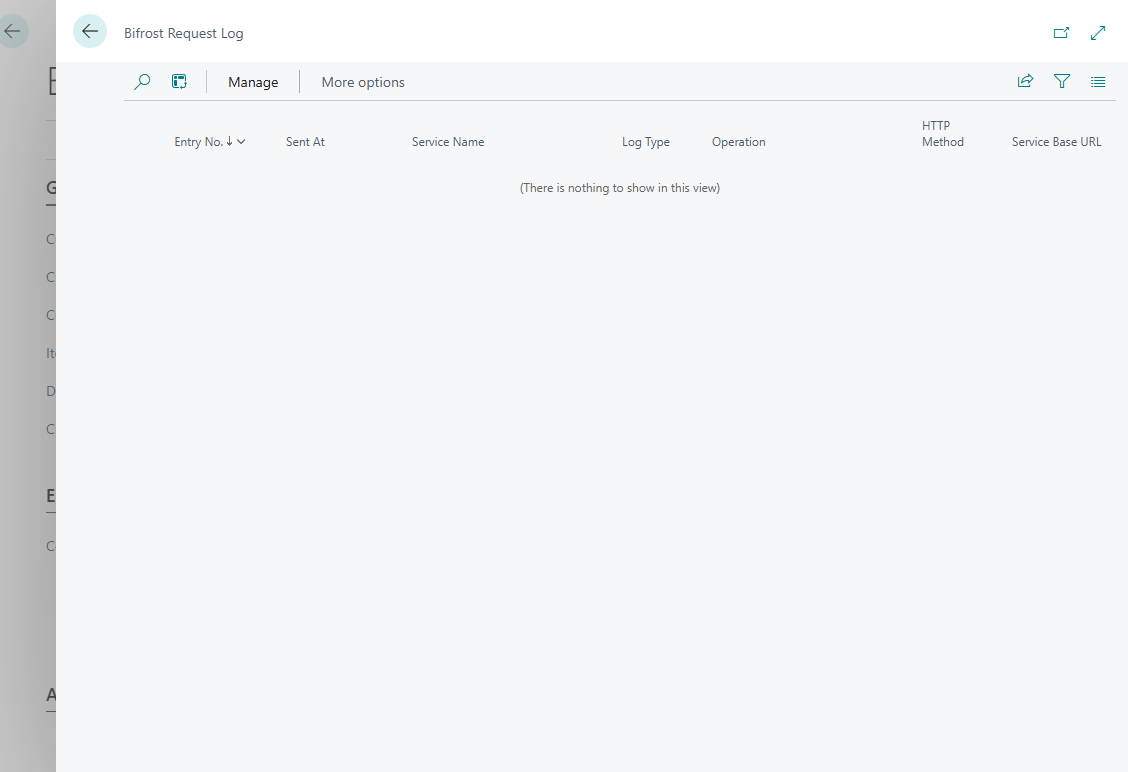Open the page in a new window
The height and width of the screenshot is (772, 1128).
point(1061,33)
